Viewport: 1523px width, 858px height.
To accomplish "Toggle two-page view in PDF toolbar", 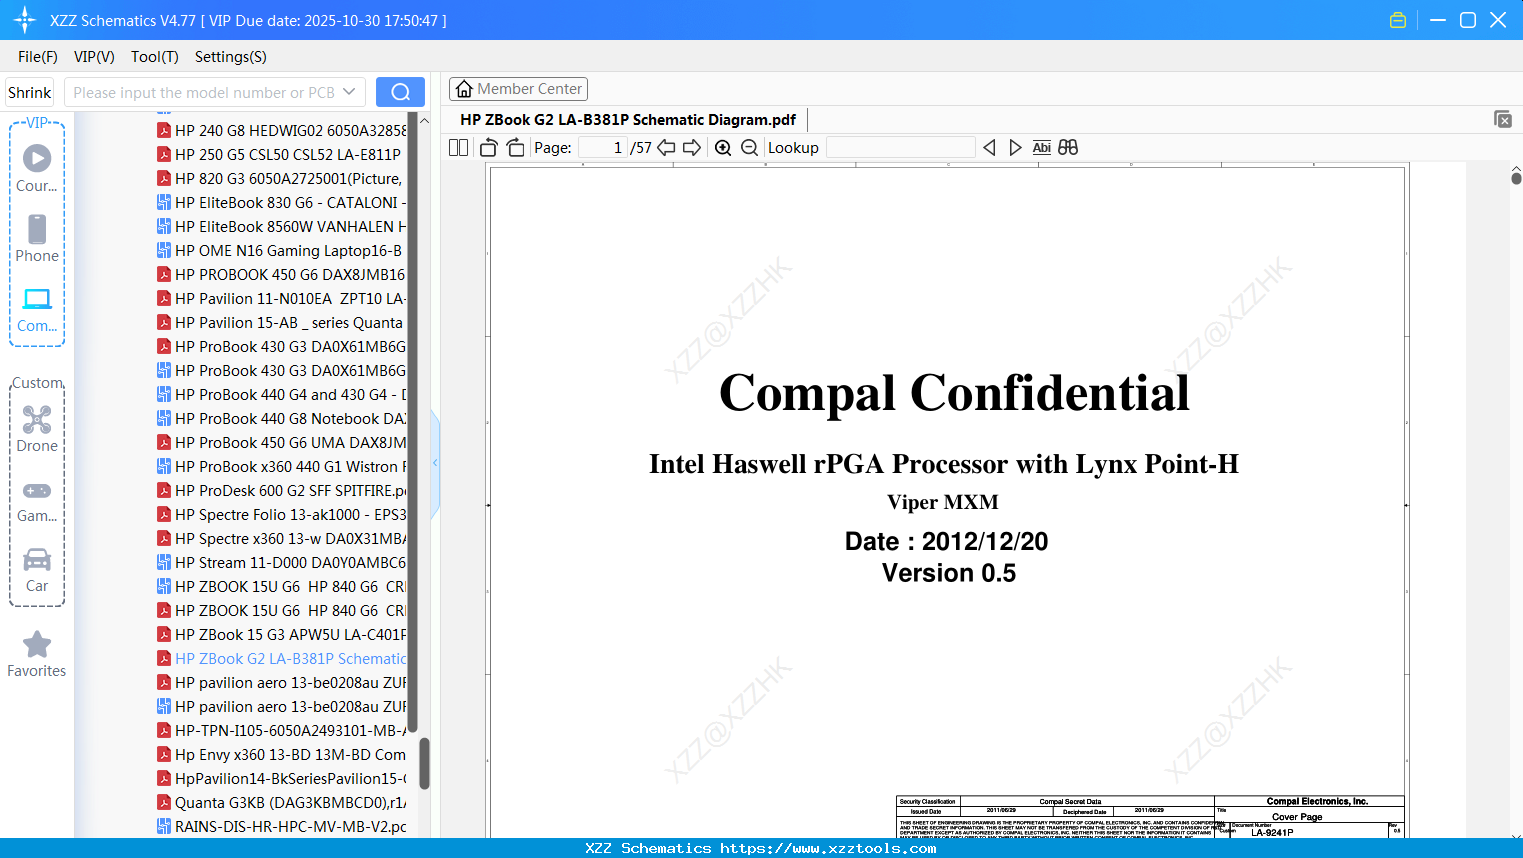I will tap(459, 148).
